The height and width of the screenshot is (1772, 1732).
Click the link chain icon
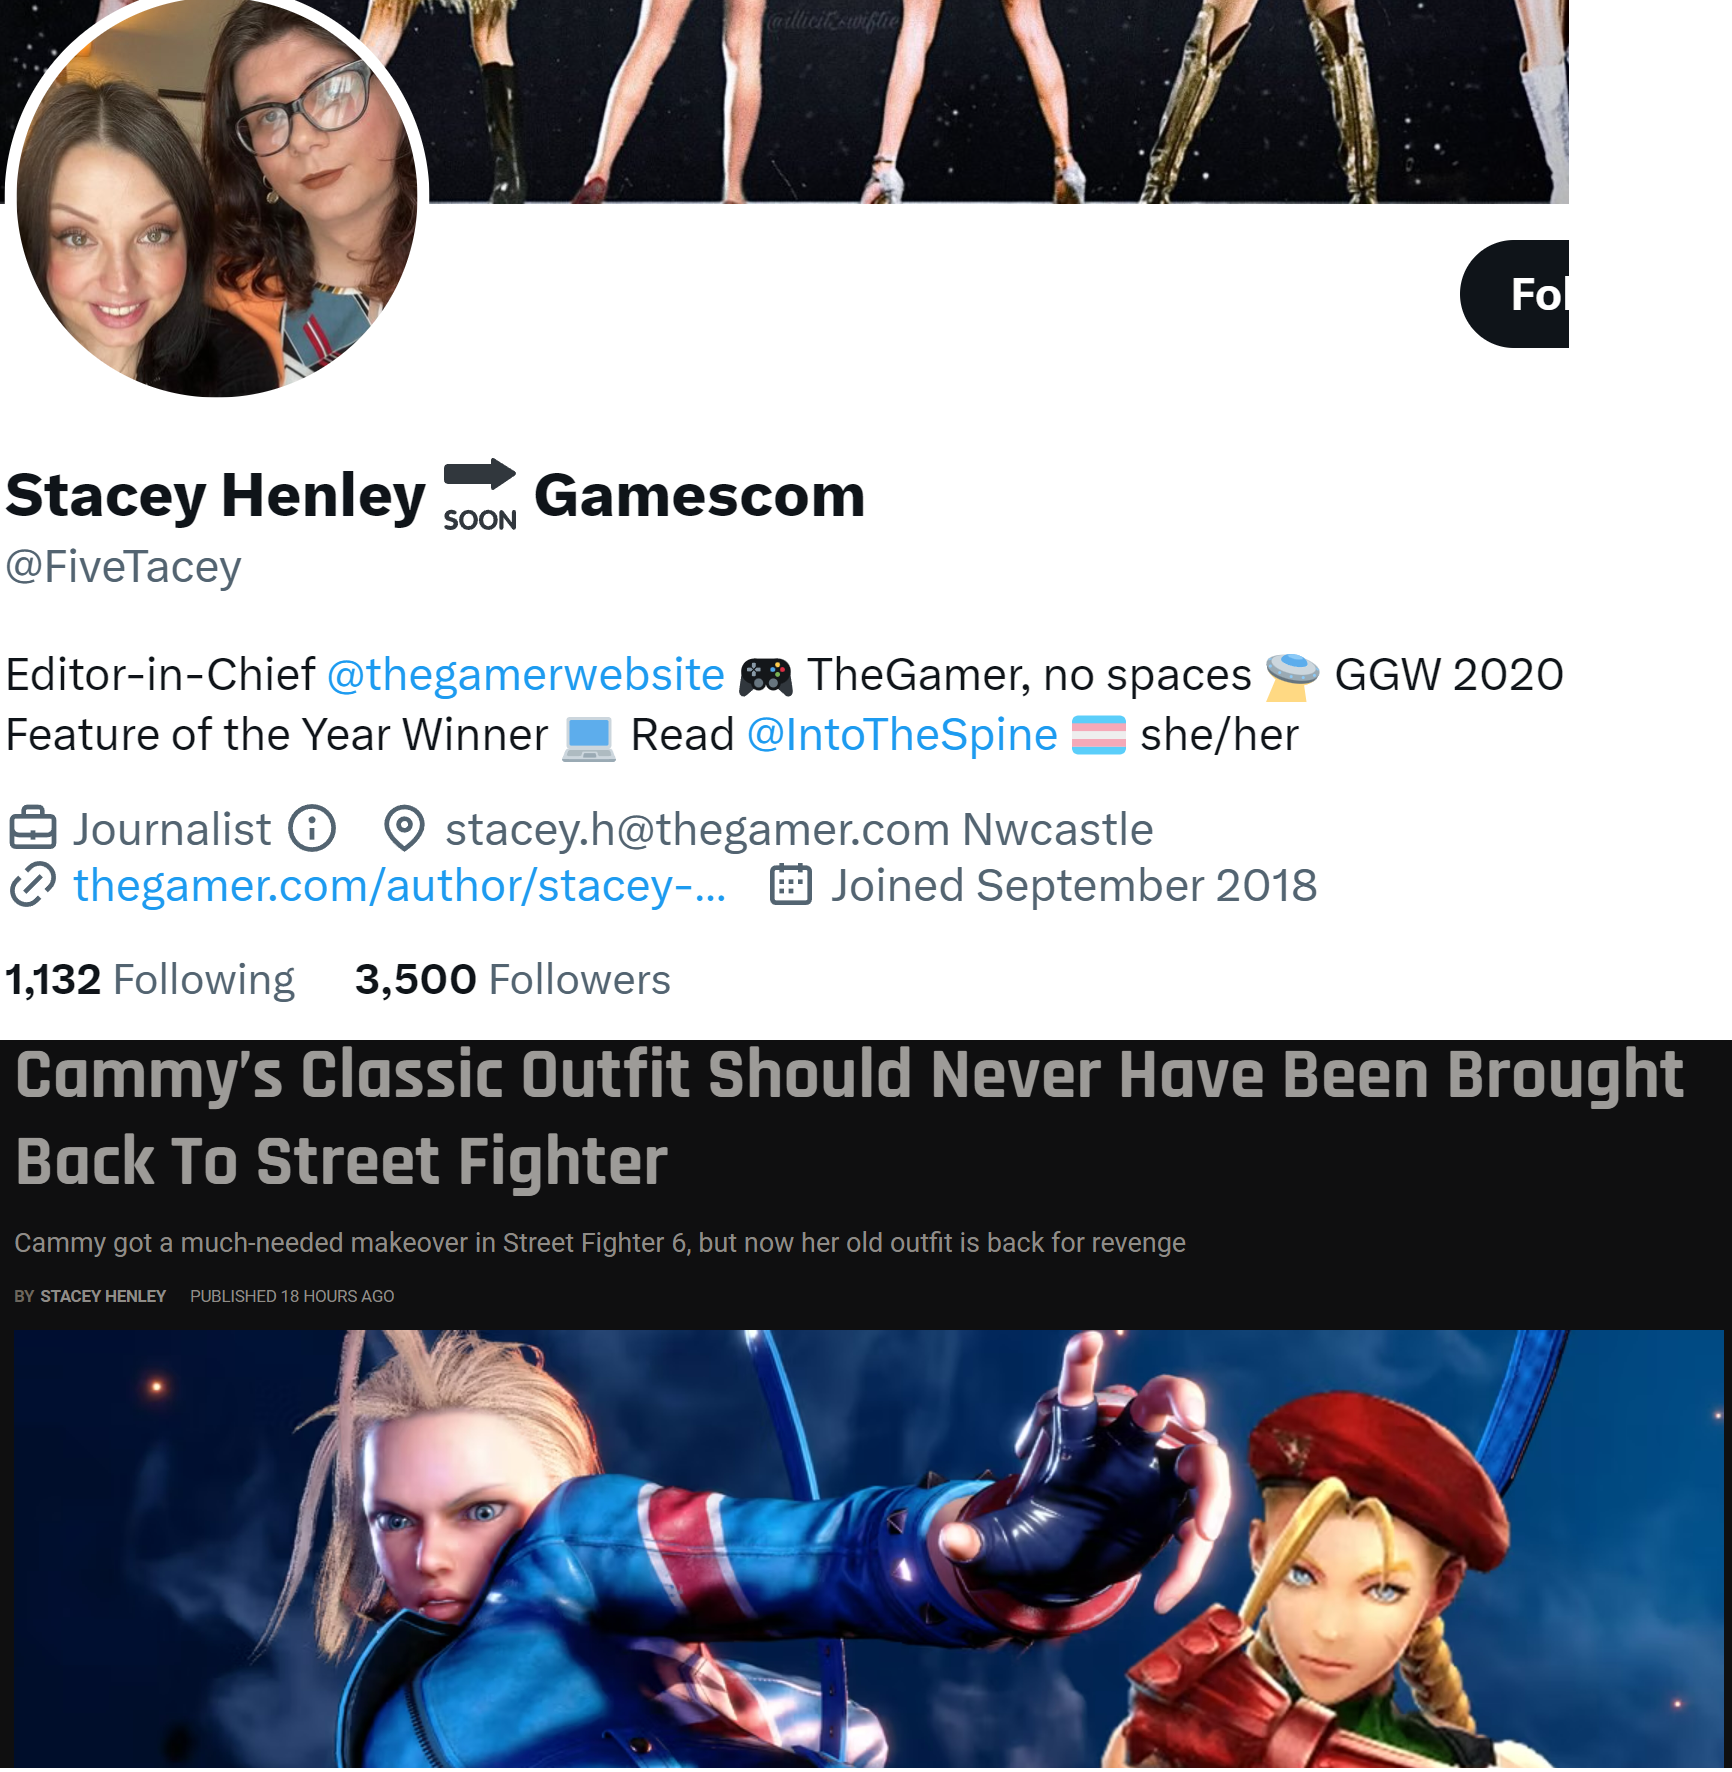pos(32,885)
